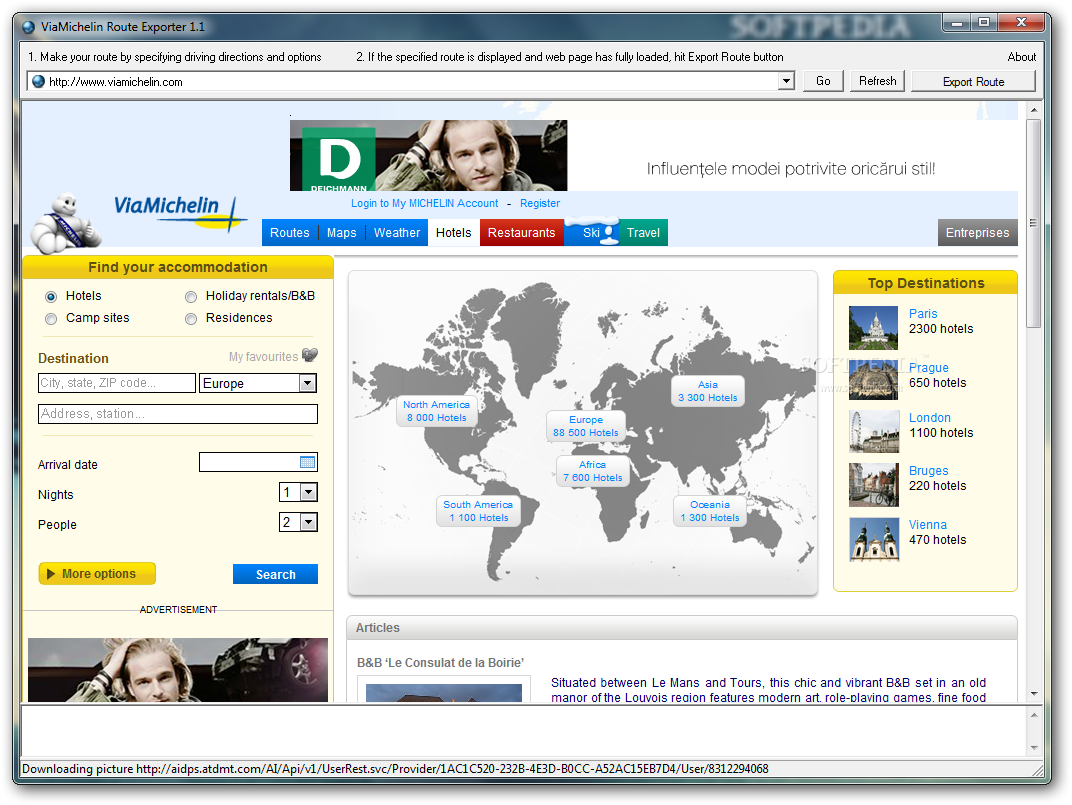Screen dimensions: 1072x805
Task: Click the Vienna thumbnail image
Action: pos(874,539)
